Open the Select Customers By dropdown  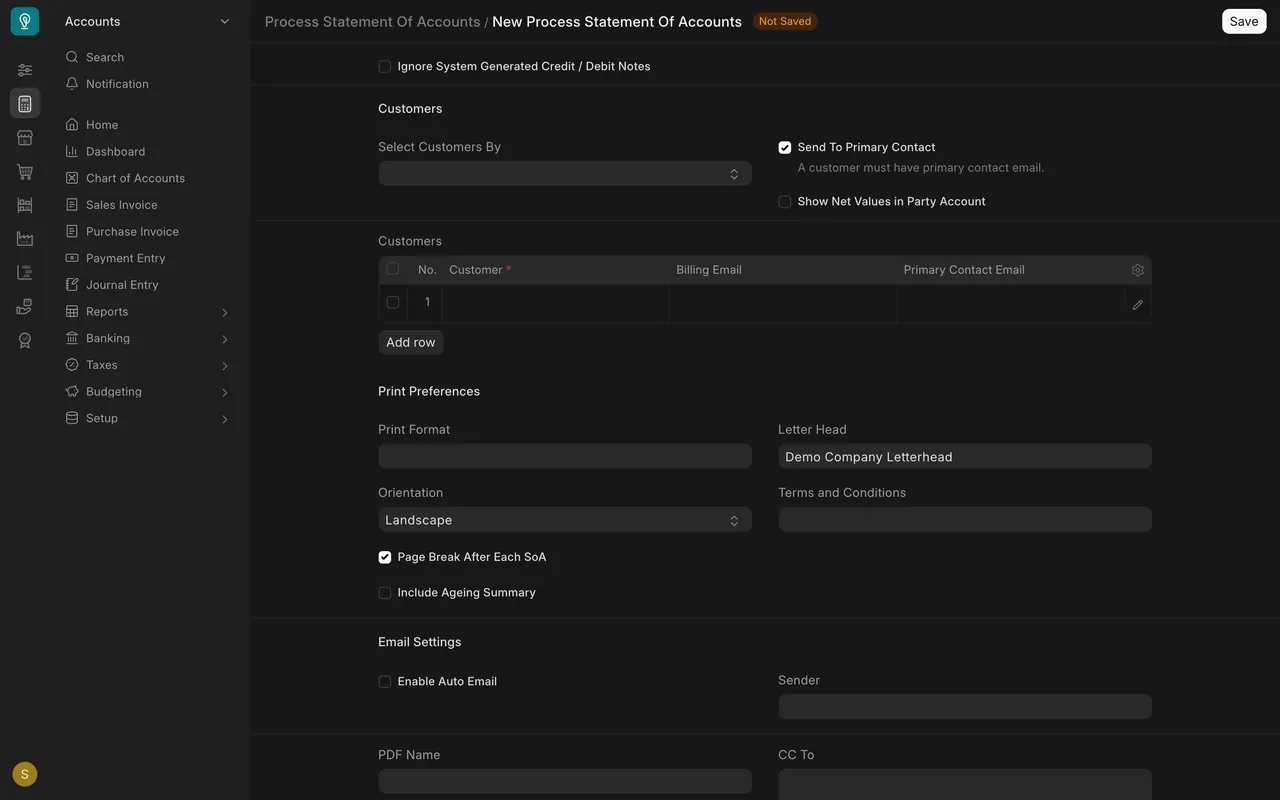(565, 174)
